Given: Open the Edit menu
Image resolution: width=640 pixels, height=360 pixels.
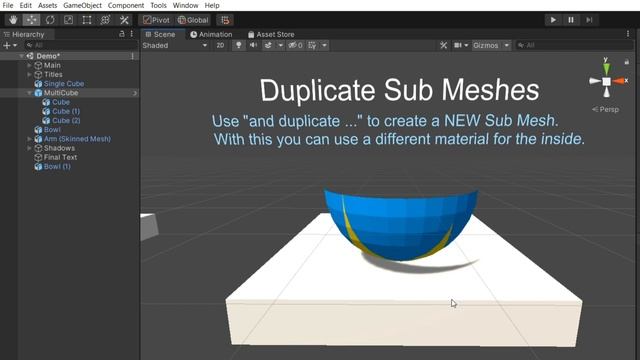Looking at the screenshot, I should [x=25, y=5].
